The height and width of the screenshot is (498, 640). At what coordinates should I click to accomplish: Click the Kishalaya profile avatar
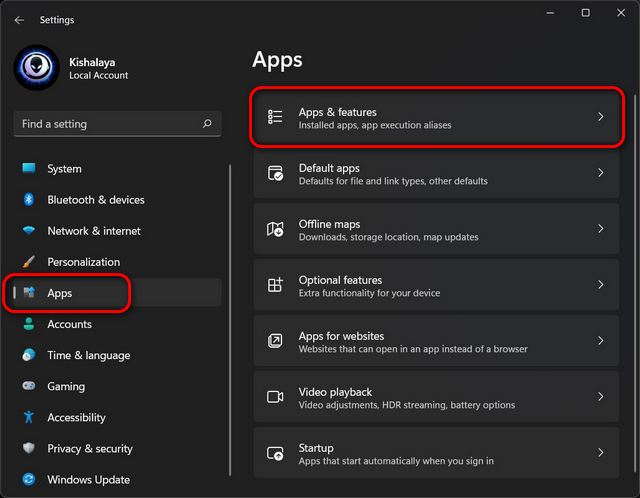pos(37,68)
